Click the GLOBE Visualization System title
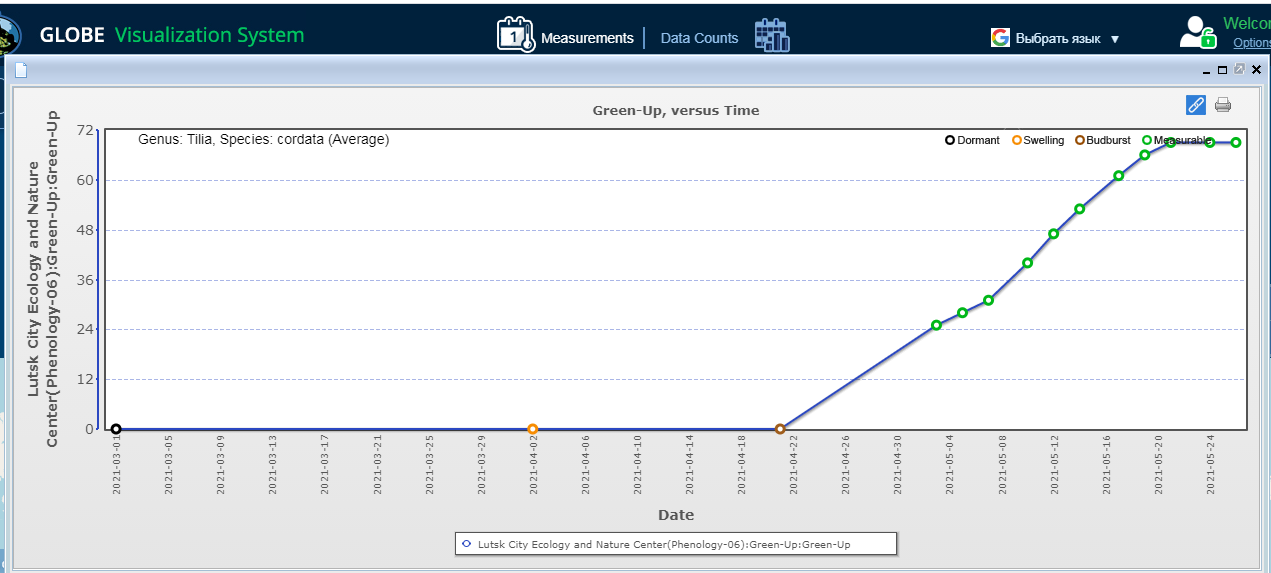1271x573 pixels. [x=172, y=35]
